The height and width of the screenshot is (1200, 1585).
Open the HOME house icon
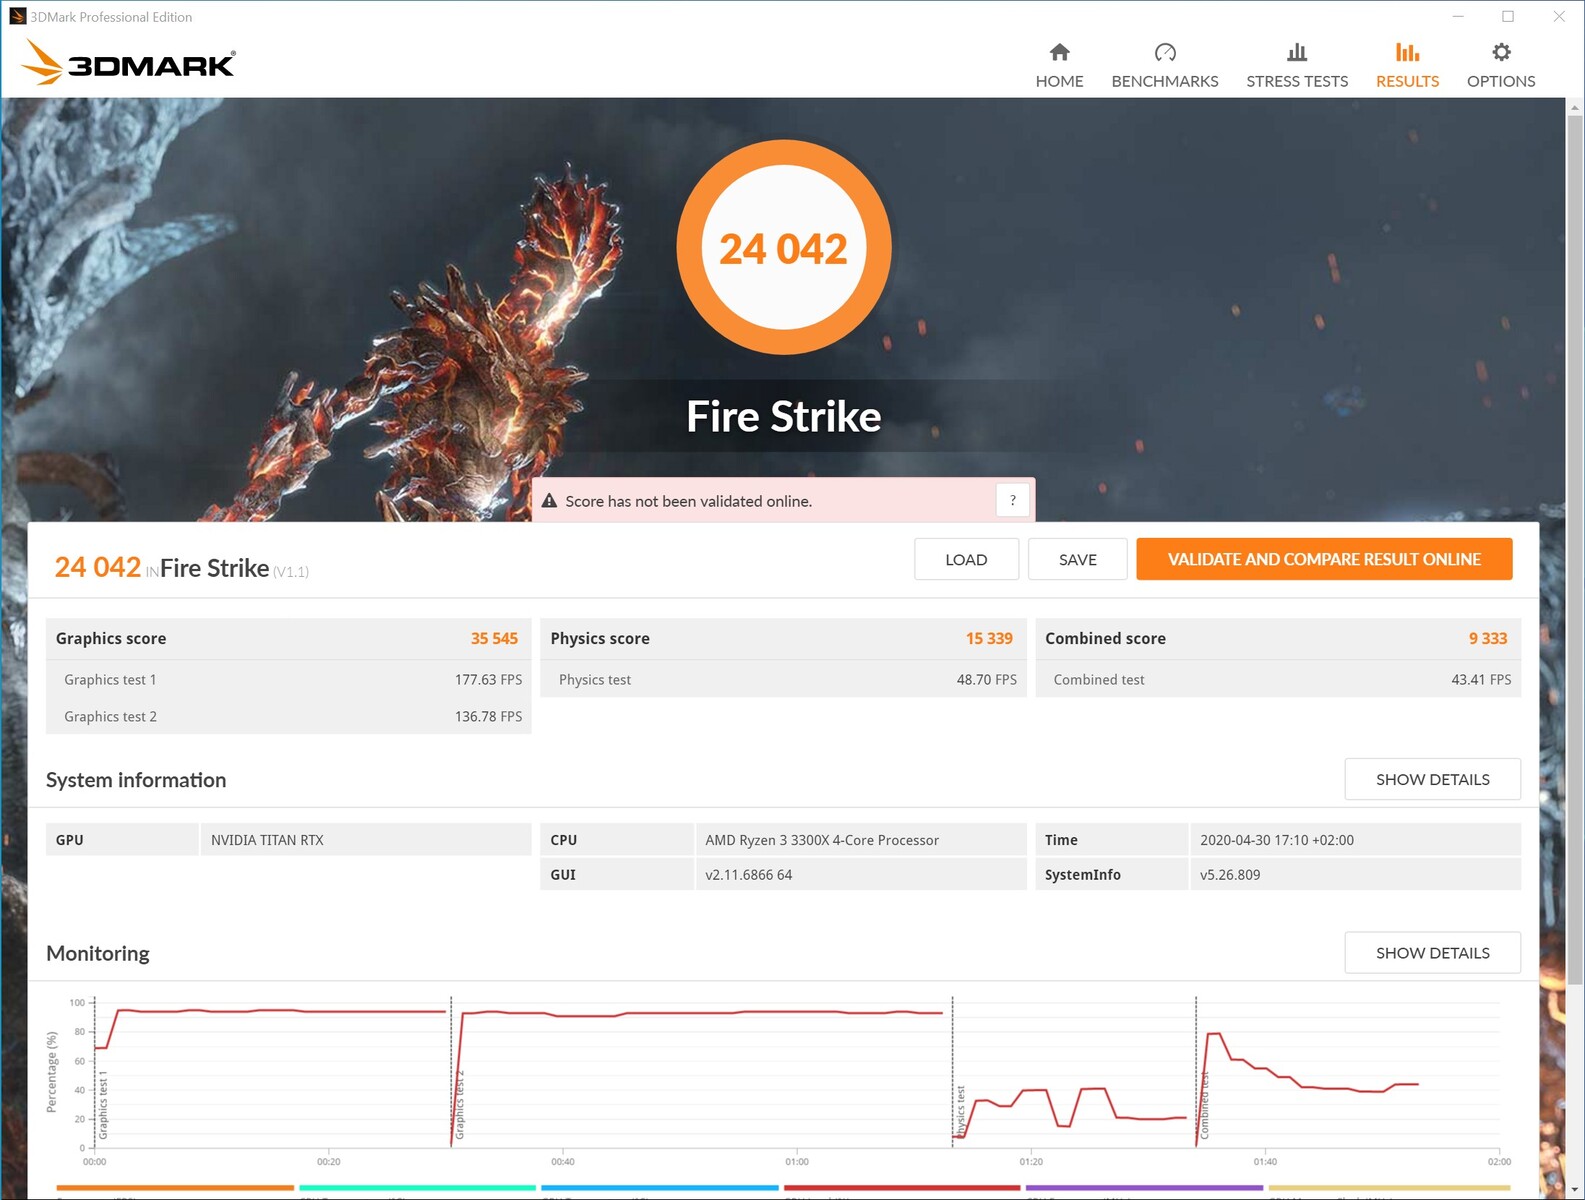(x=1059, y=52)
